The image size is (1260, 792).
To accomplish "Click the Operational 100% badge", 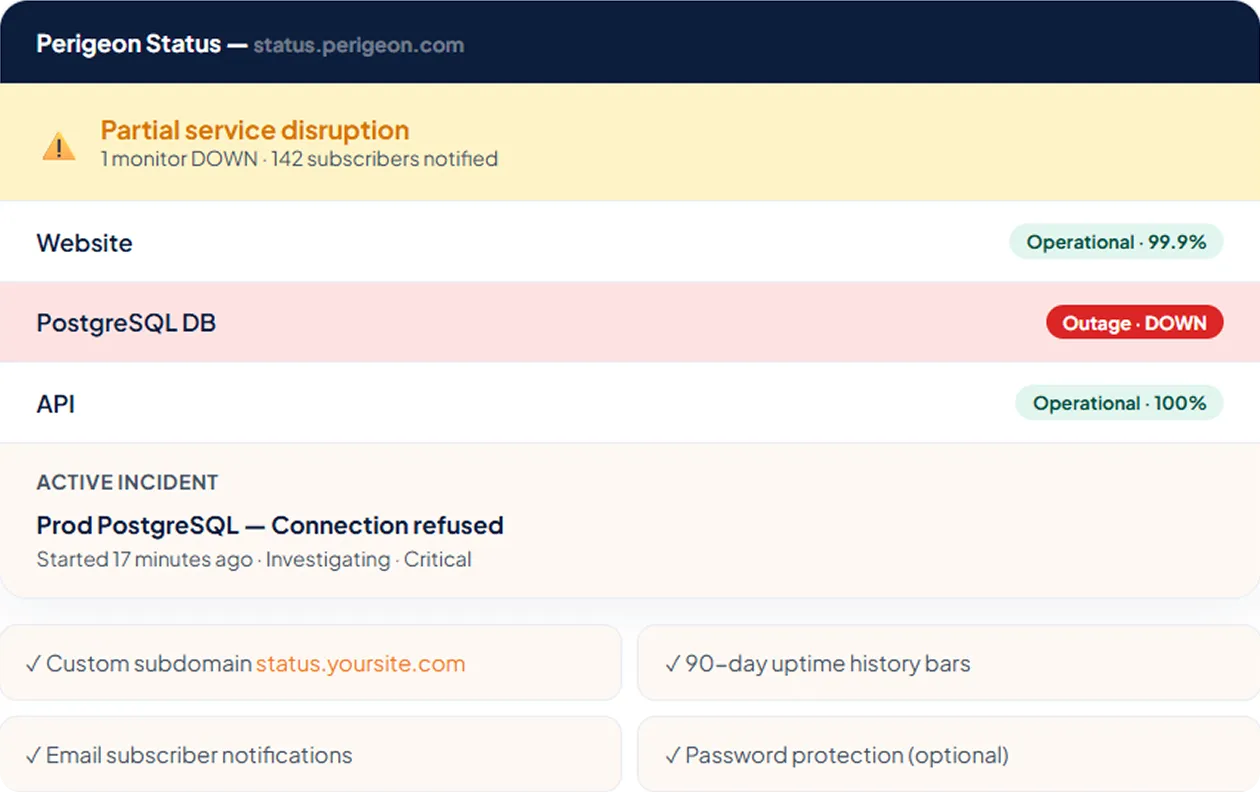I will [1119, 403].
